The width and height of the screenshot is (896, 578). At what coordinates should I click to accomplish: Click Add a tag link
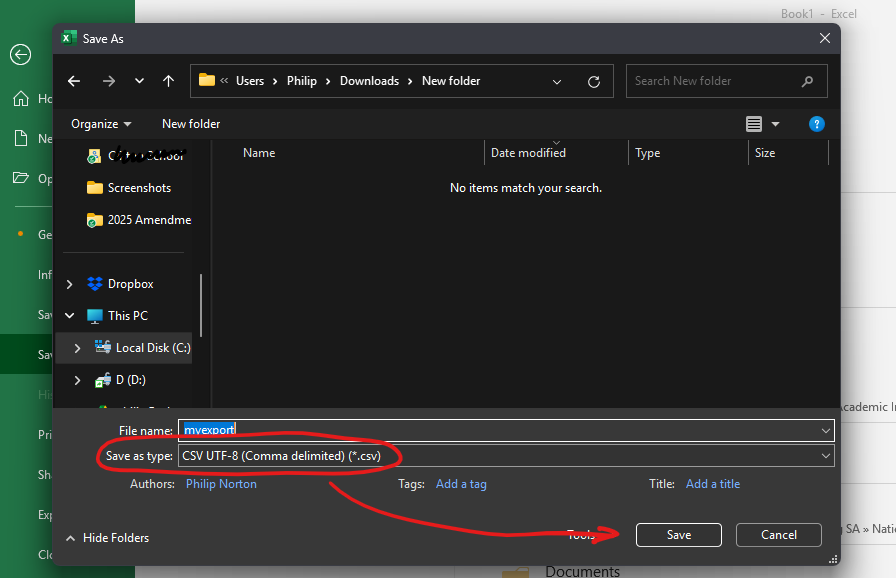[x=461, y=484]
